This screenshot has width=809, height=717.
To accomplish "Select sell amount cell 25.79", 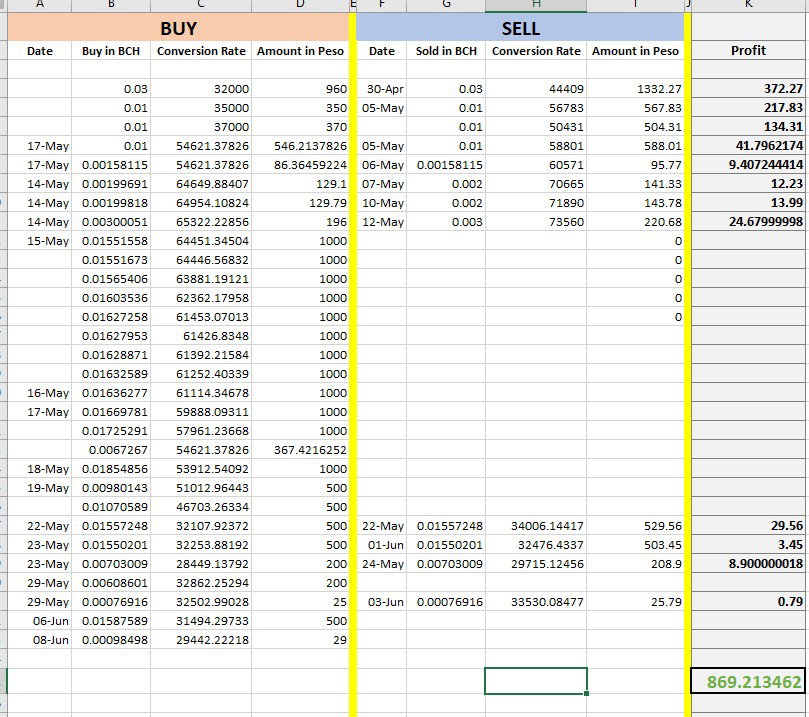I will (x=635, y=602).
